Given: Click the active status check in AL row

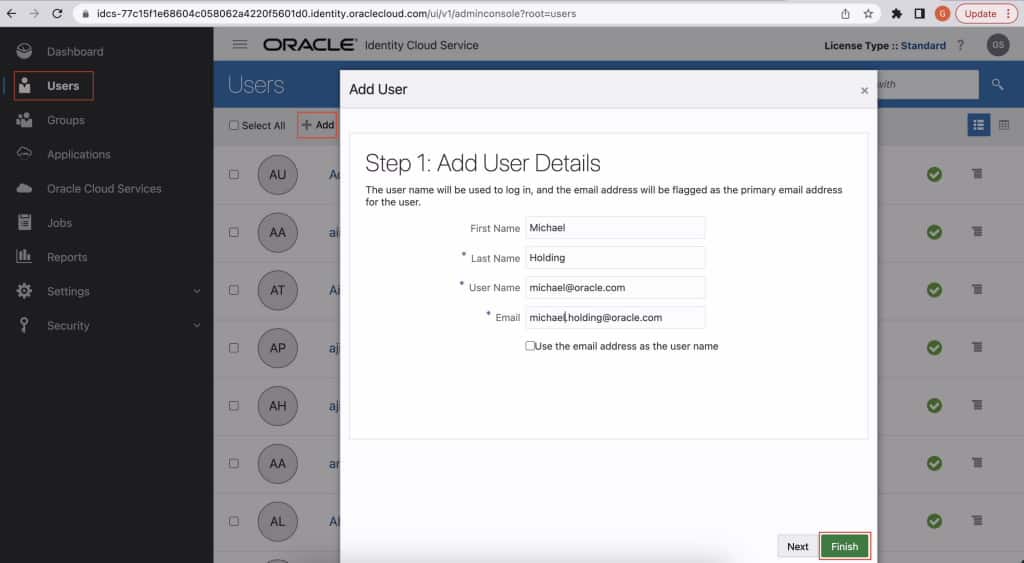Looking at the screenshot, I should coord(935,521).
